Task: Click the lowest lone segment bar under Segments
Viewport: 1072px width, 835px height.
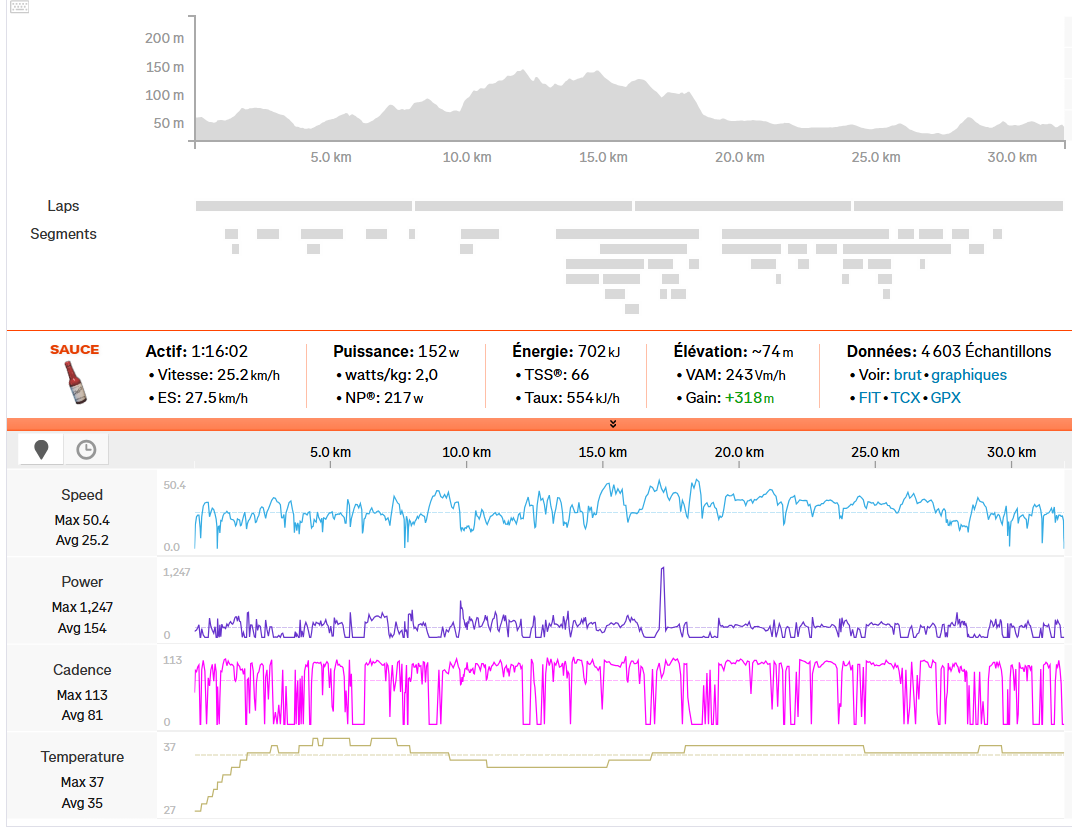Action: pyautogui.click(x=632, y=309)
